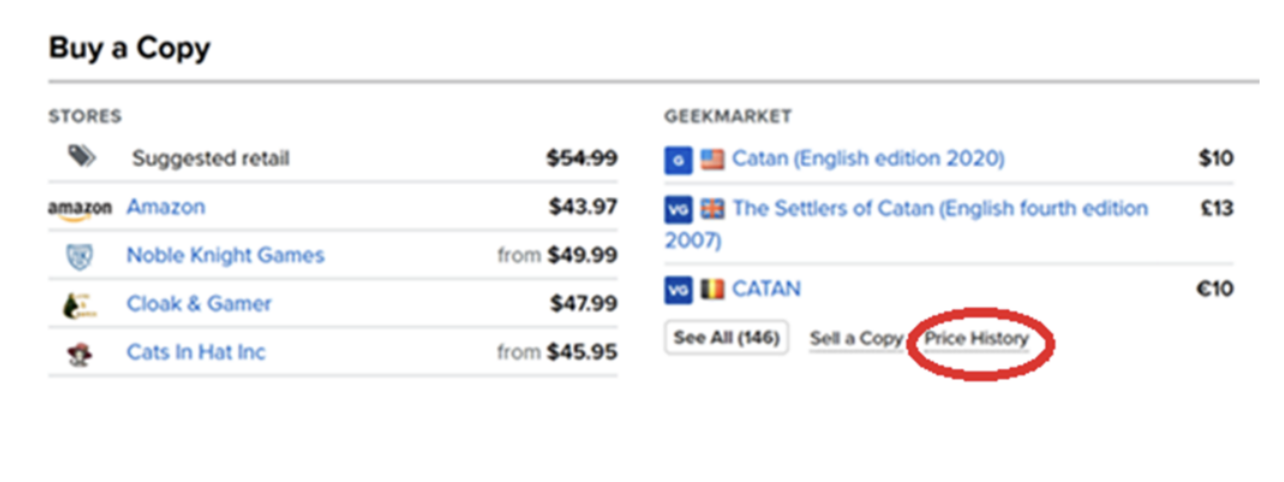The height and width of the screenshot is (482, 1284).
Task: Click the Noble Knight Games shield logo
Action: click(79, 256)
